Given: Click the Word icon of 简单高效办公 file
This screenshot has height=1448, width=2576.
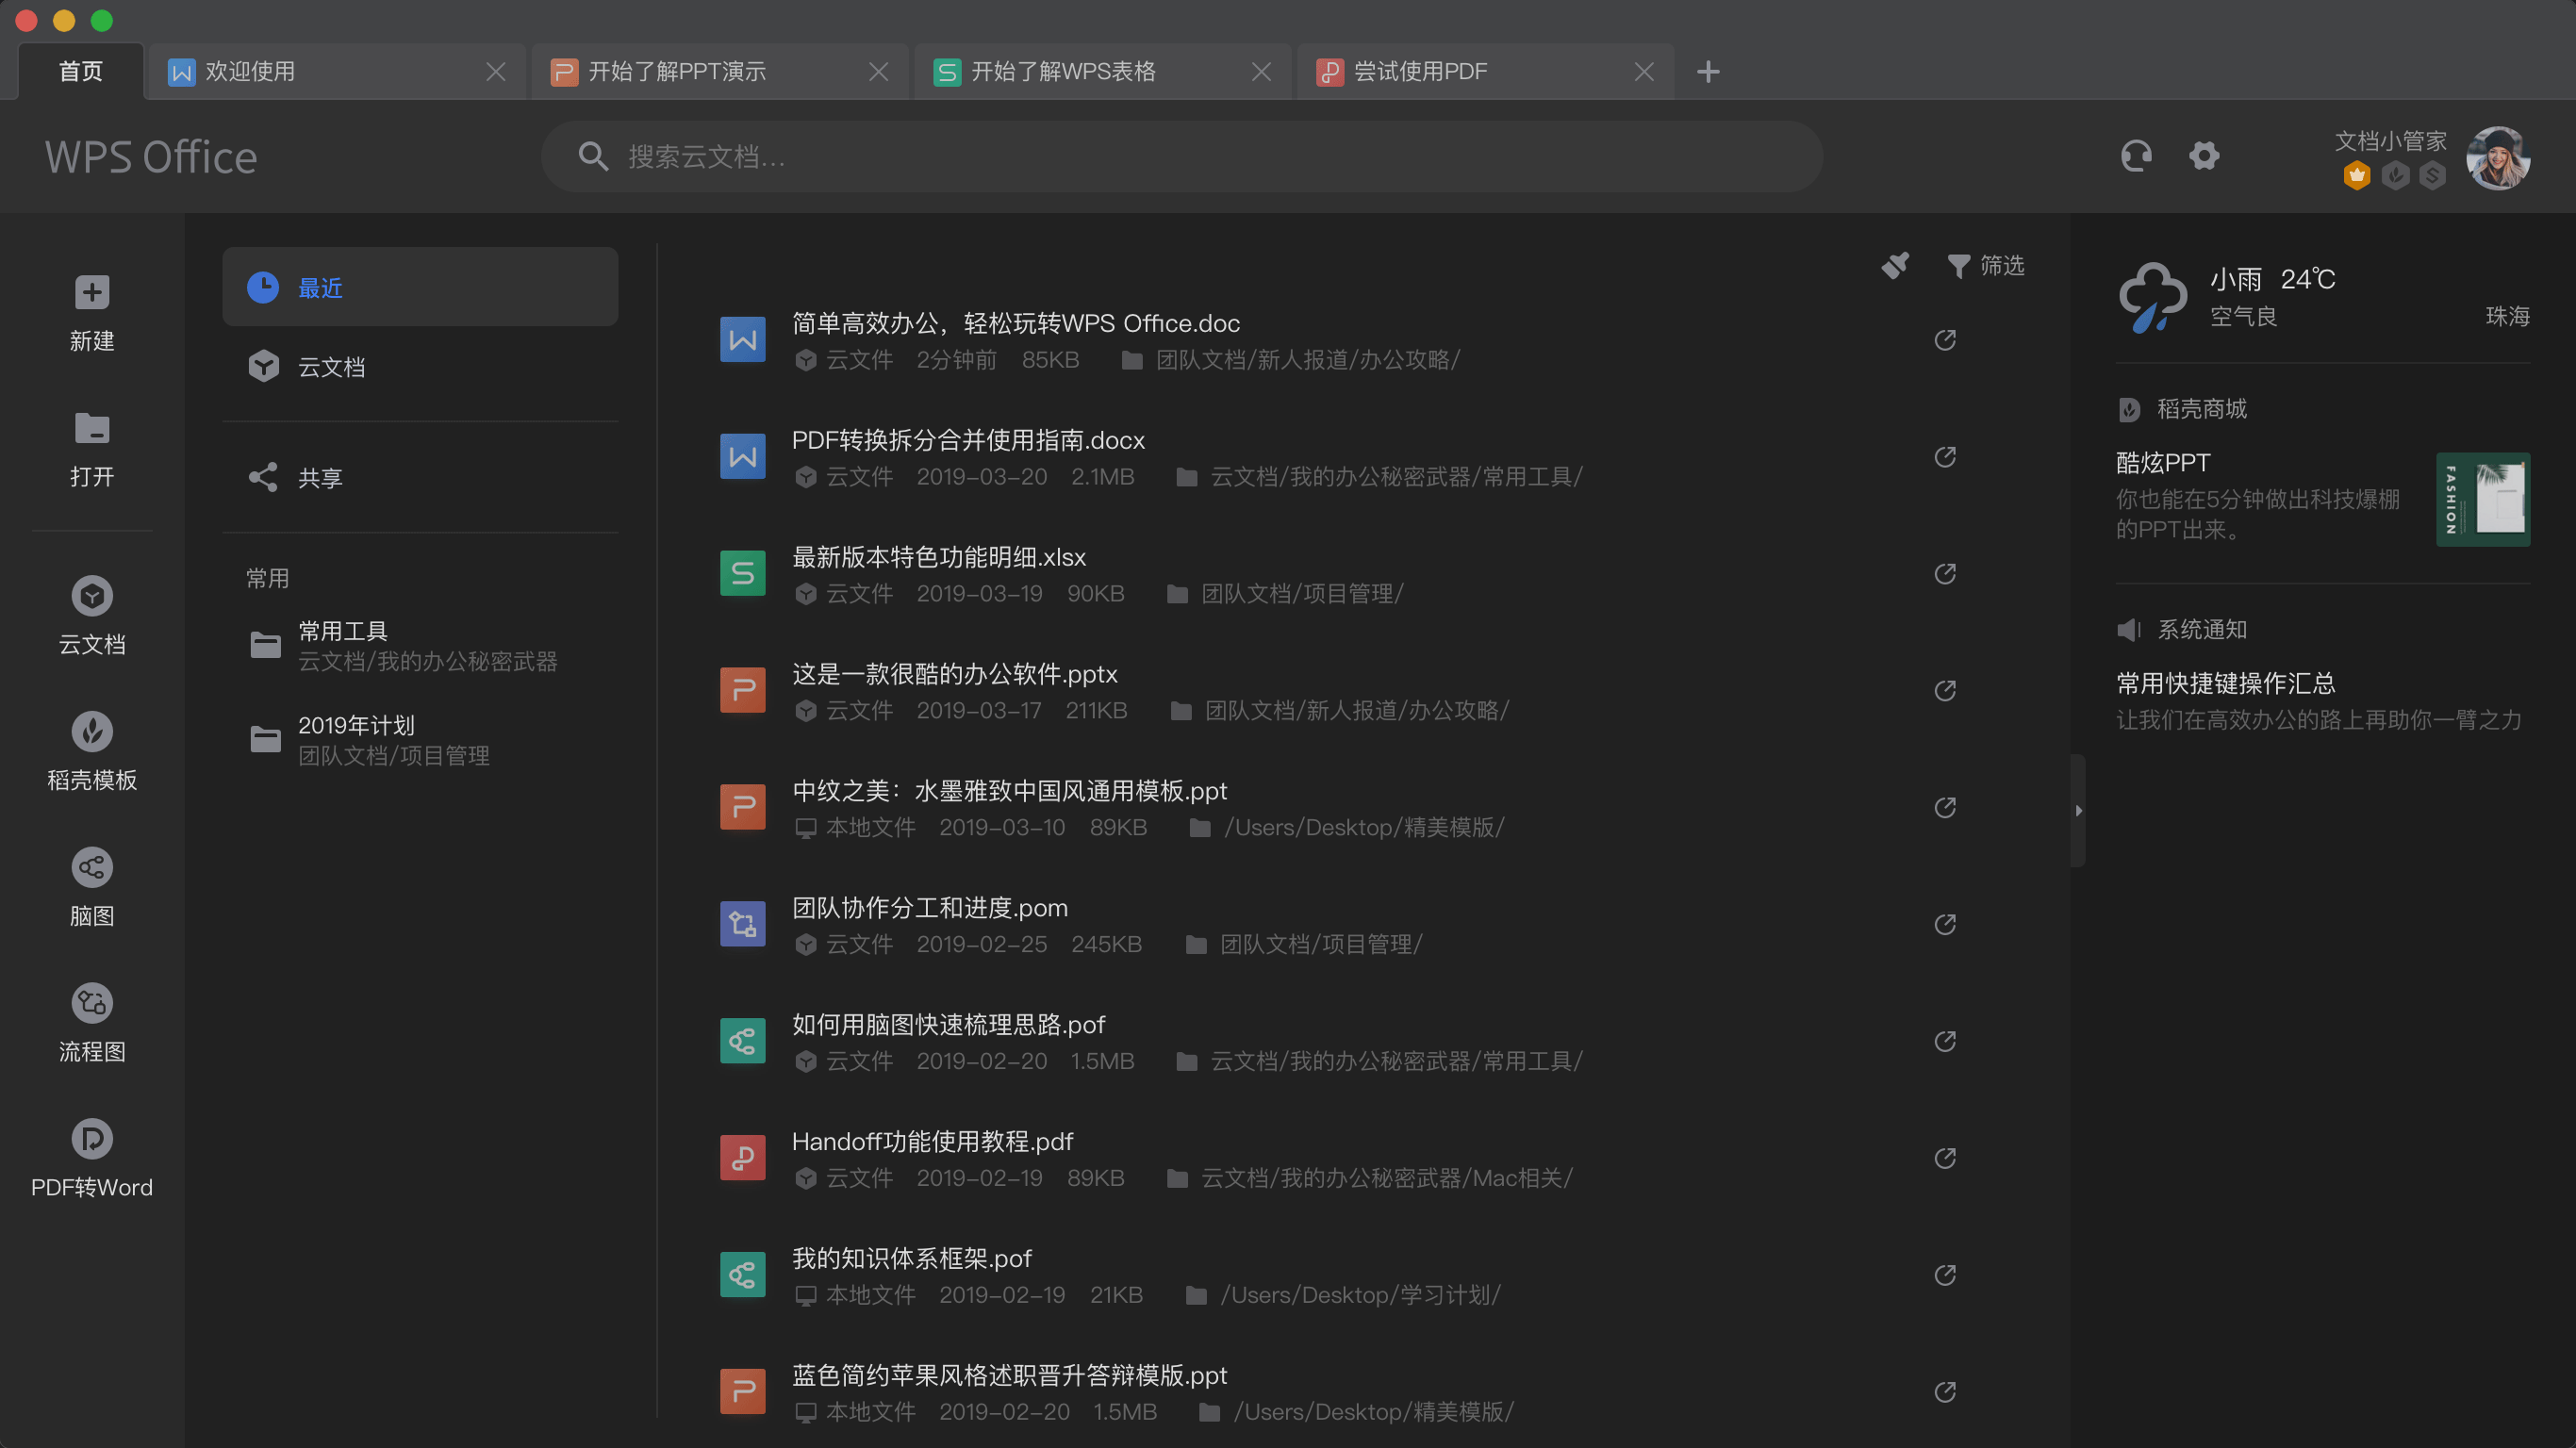Looking at the screenshot, I should (x=743, y=340).
